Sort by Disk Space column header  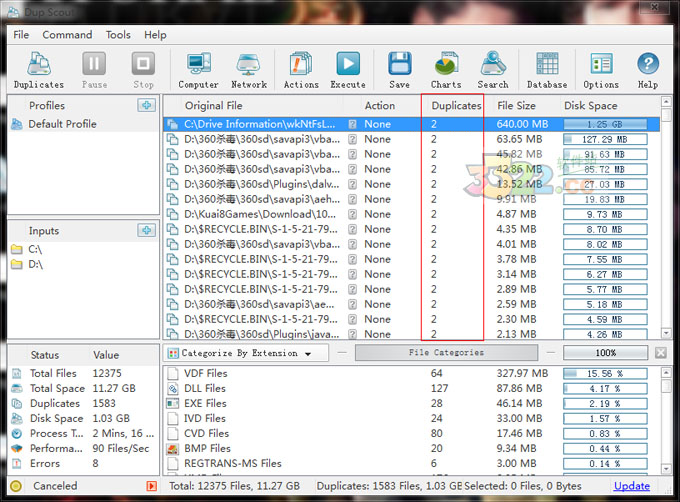[x=591, y=106]
